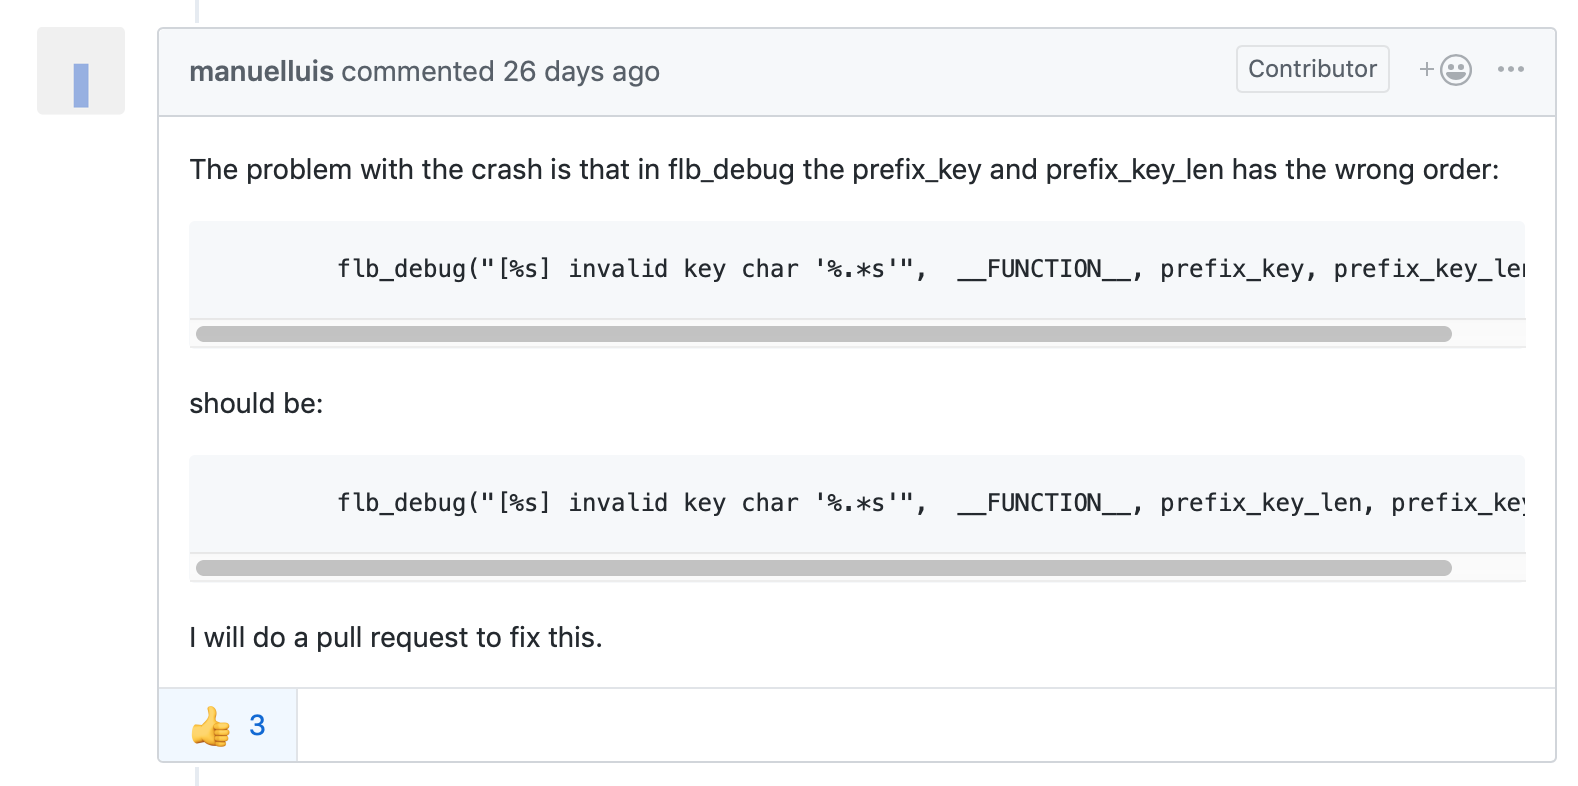Open manuelluis's profile avatar
Viewport: 1578px width, 786px height.
(81, 72)
